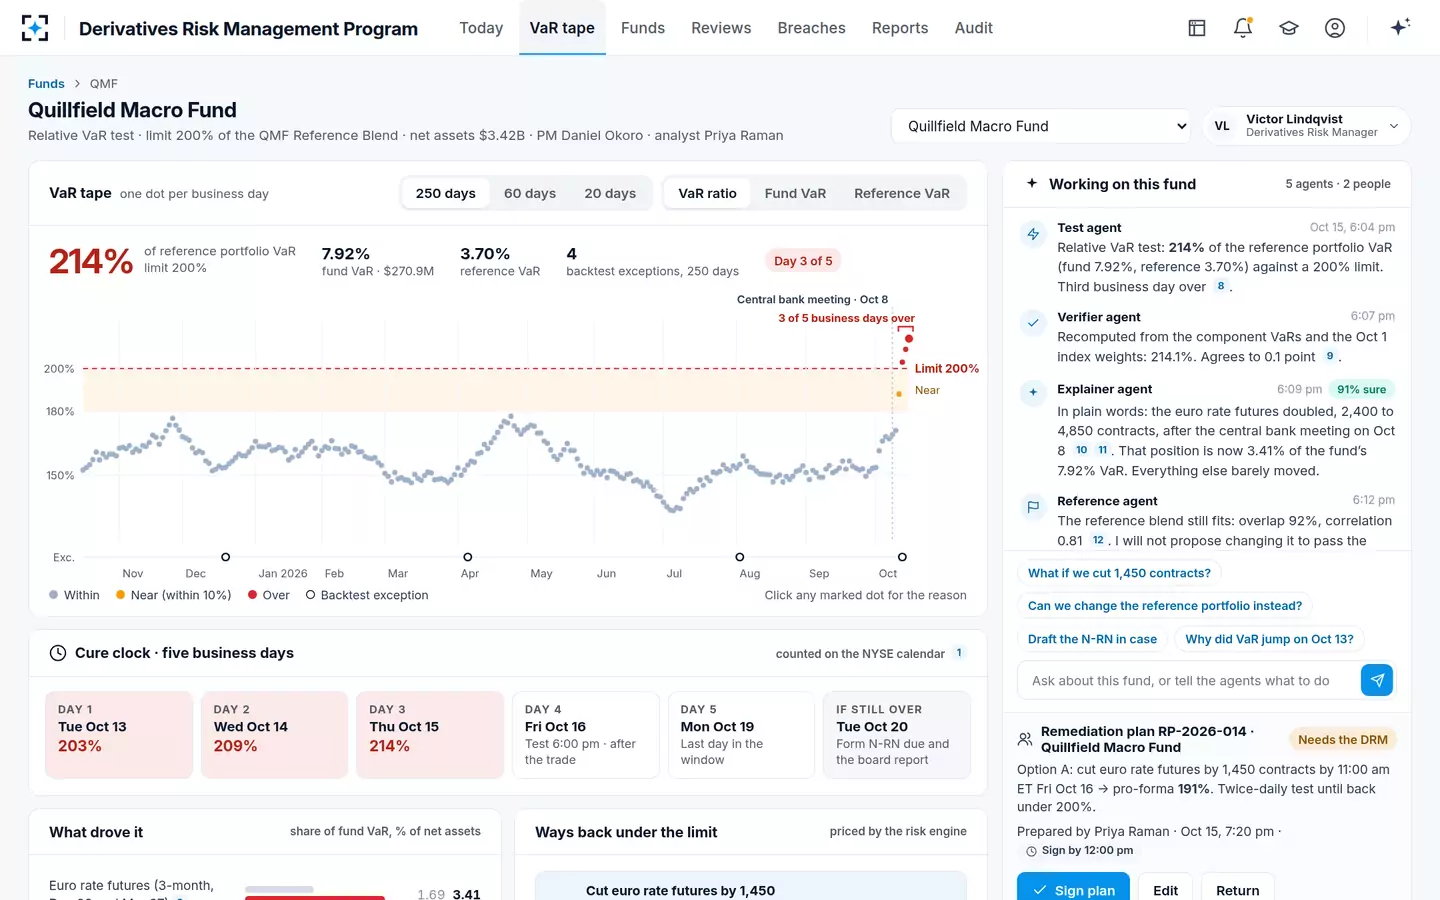1440x900 pixels.
Task: Open the Audit tab
Action: click(x=974, y=28)
